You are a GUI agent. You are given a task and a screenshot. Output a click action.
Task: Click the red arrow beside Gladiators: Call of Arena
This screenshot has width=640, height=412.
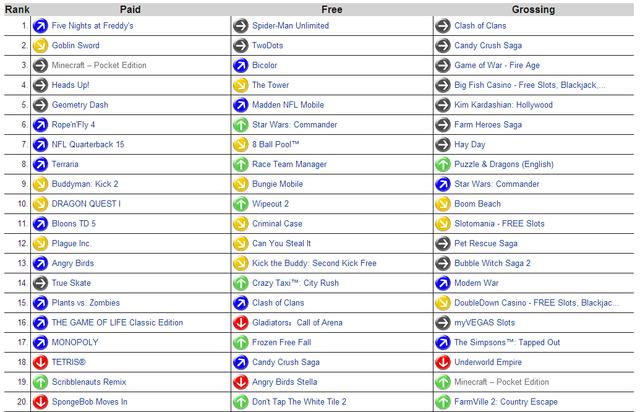[240, 322]
